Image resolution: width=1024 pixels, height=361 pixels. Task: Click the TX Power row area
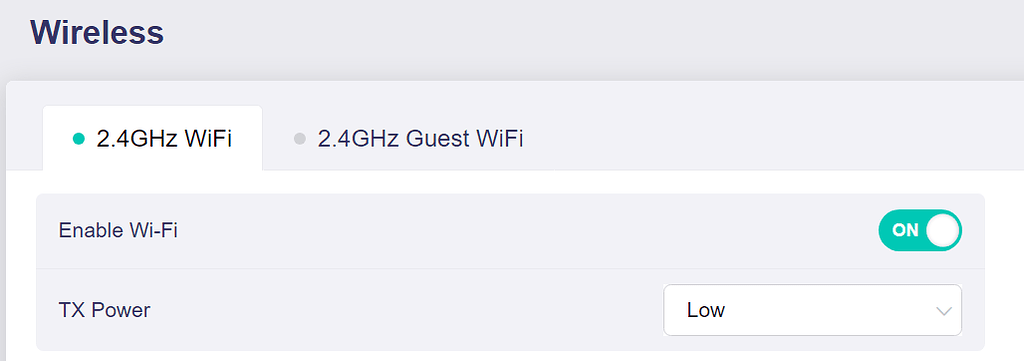(x=510, y=310)
